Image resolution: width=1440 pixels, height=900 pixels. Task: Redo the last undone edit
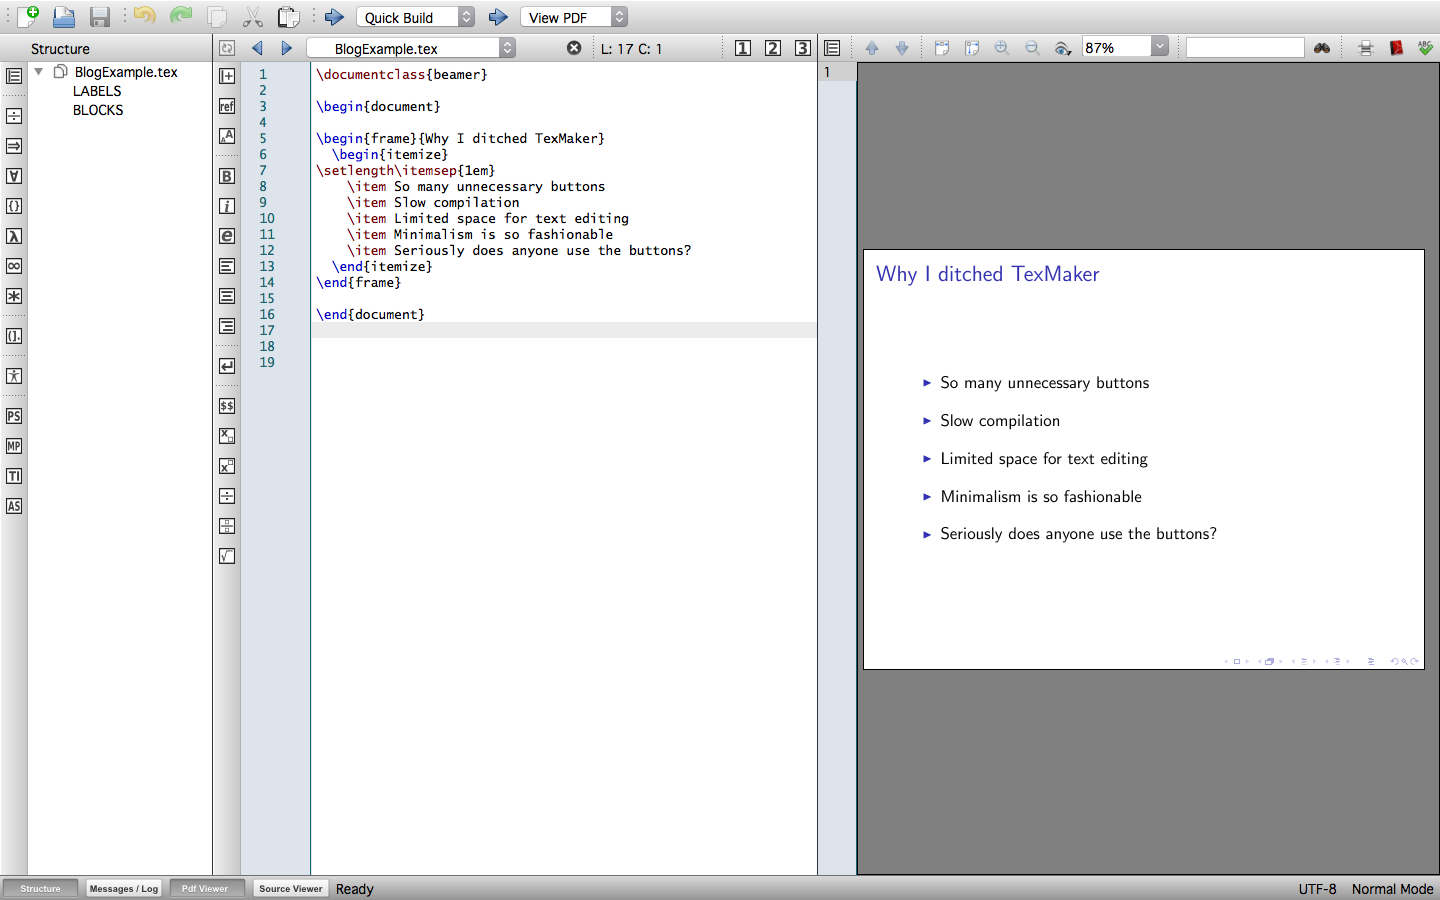pyautogui.click(x=181, y=16)
